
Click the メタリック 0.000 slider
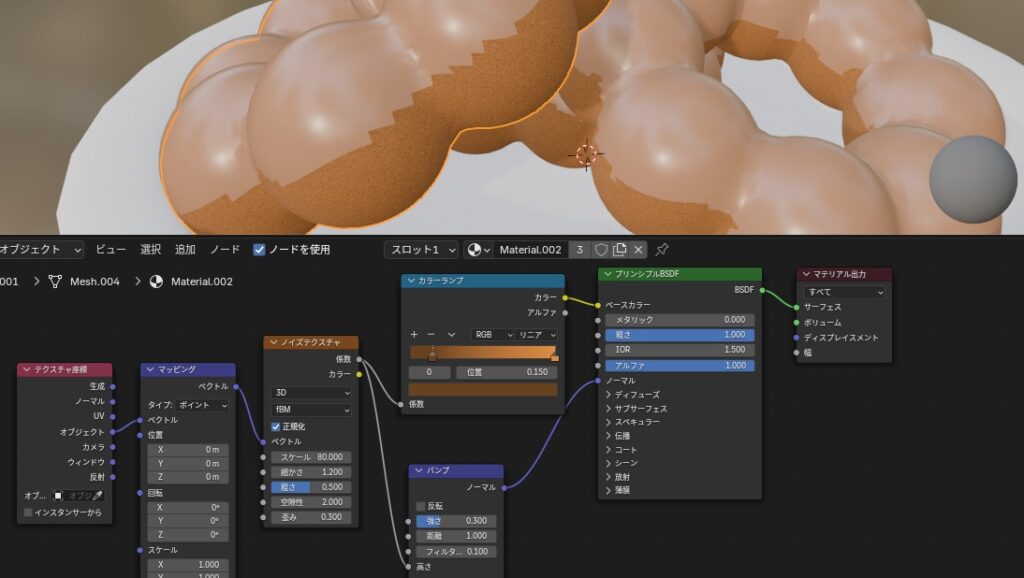[x=680, y=320]
